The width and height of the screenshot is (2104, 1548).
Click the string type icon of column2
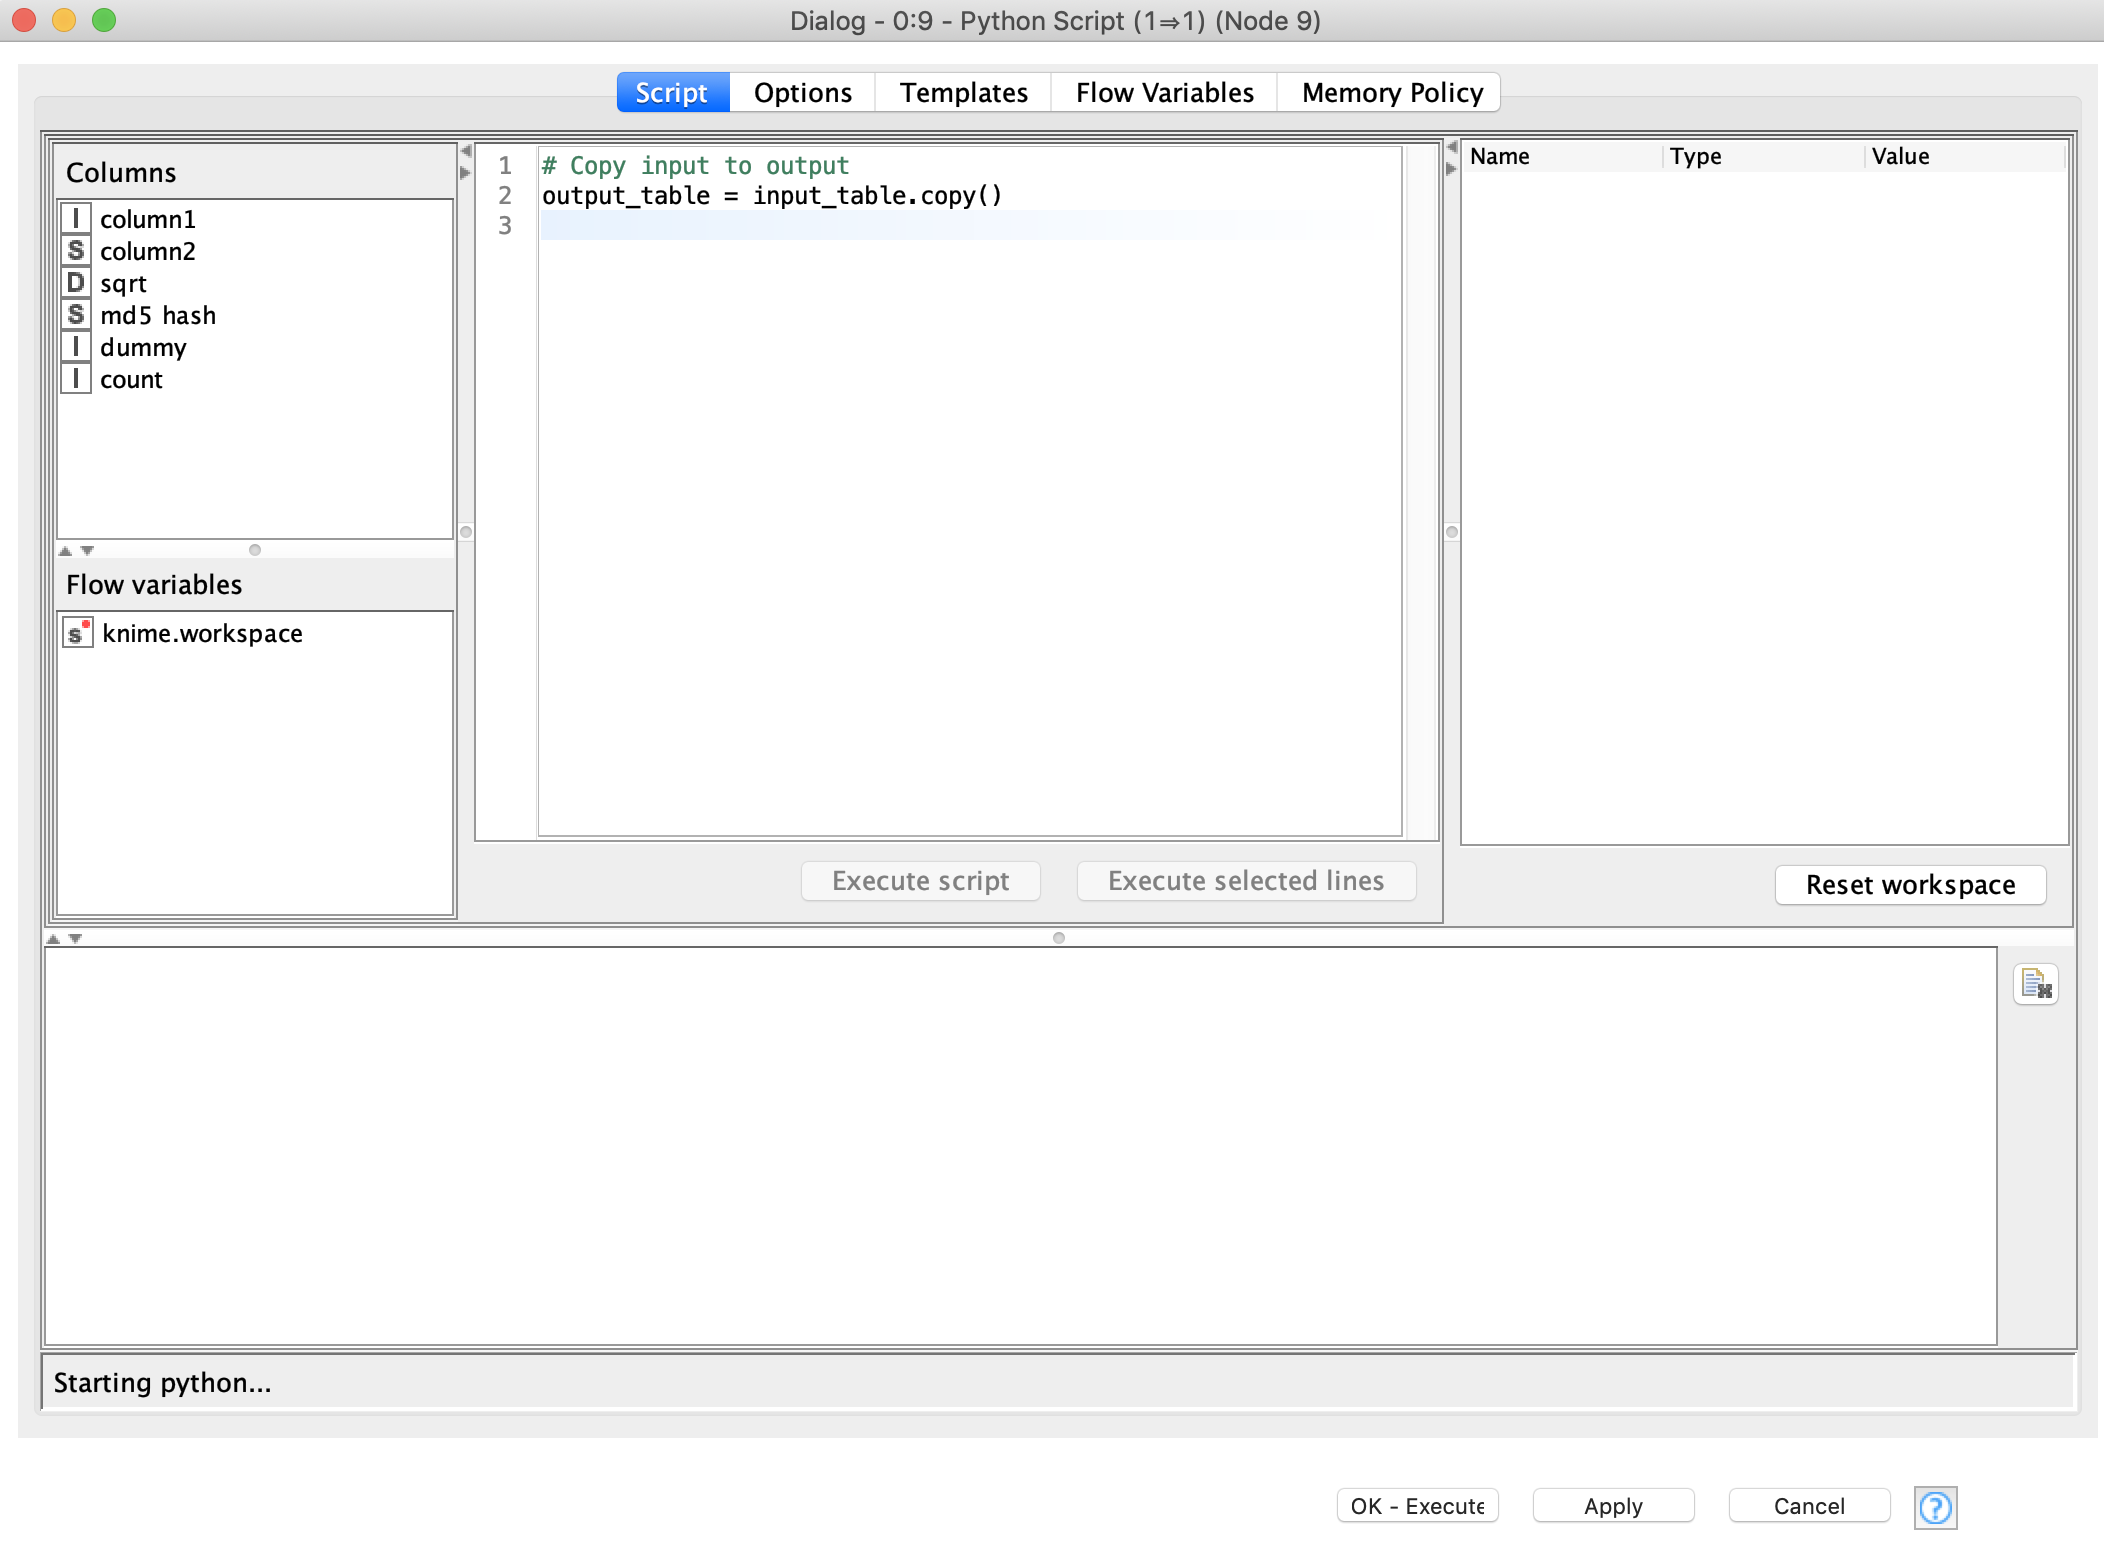76,250
